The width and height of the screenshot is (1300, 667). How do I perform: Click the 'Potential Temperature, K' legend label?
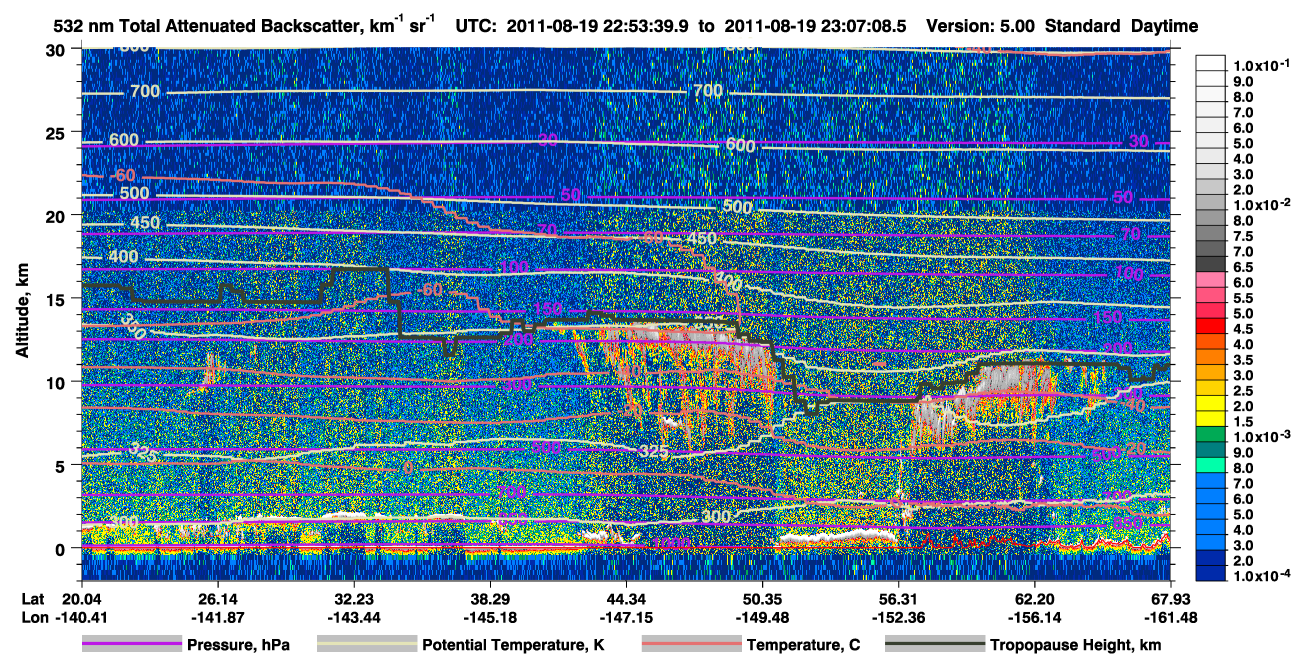pos(514,645)
